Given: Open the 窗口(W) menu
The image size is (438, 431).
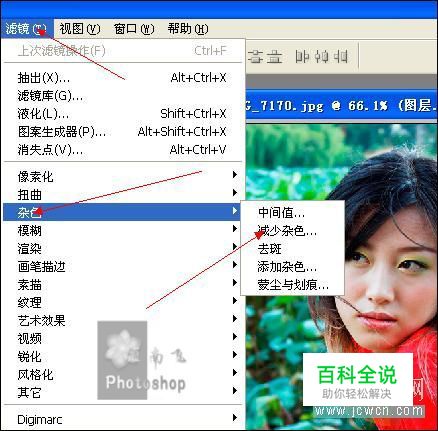Looking at the screenshot, I should click(134, 29).
